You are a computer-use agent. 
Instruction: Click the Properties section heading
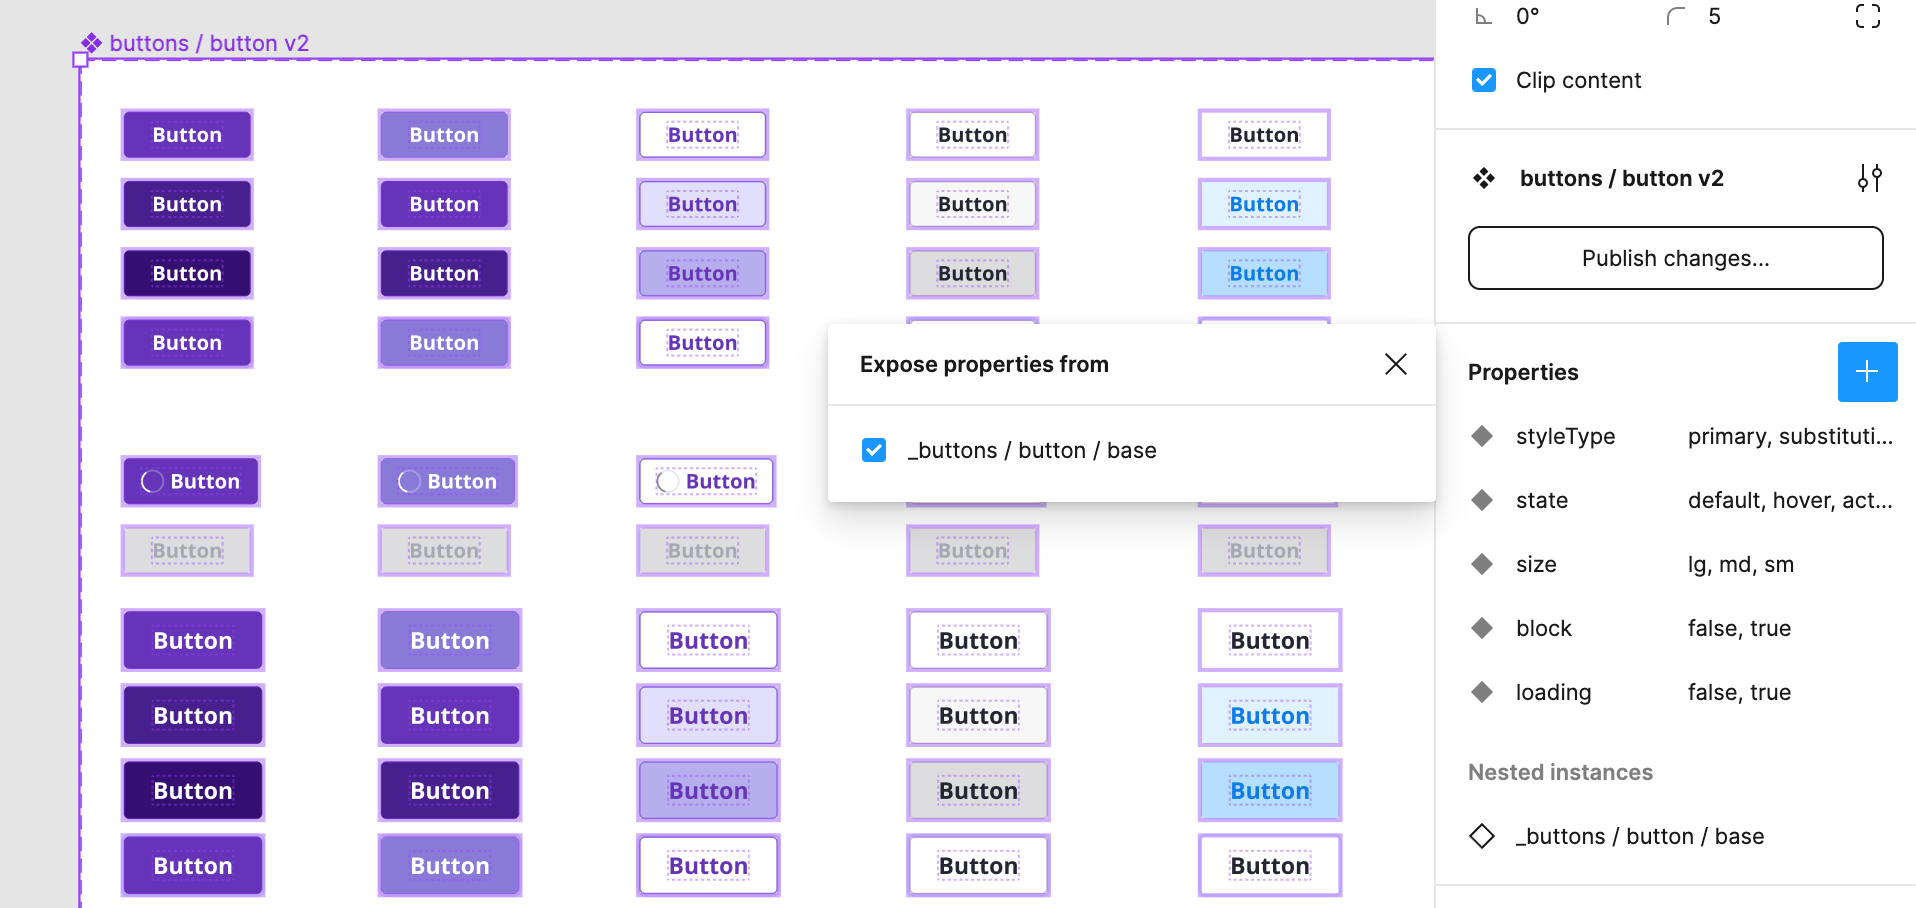pos(1523,372)
